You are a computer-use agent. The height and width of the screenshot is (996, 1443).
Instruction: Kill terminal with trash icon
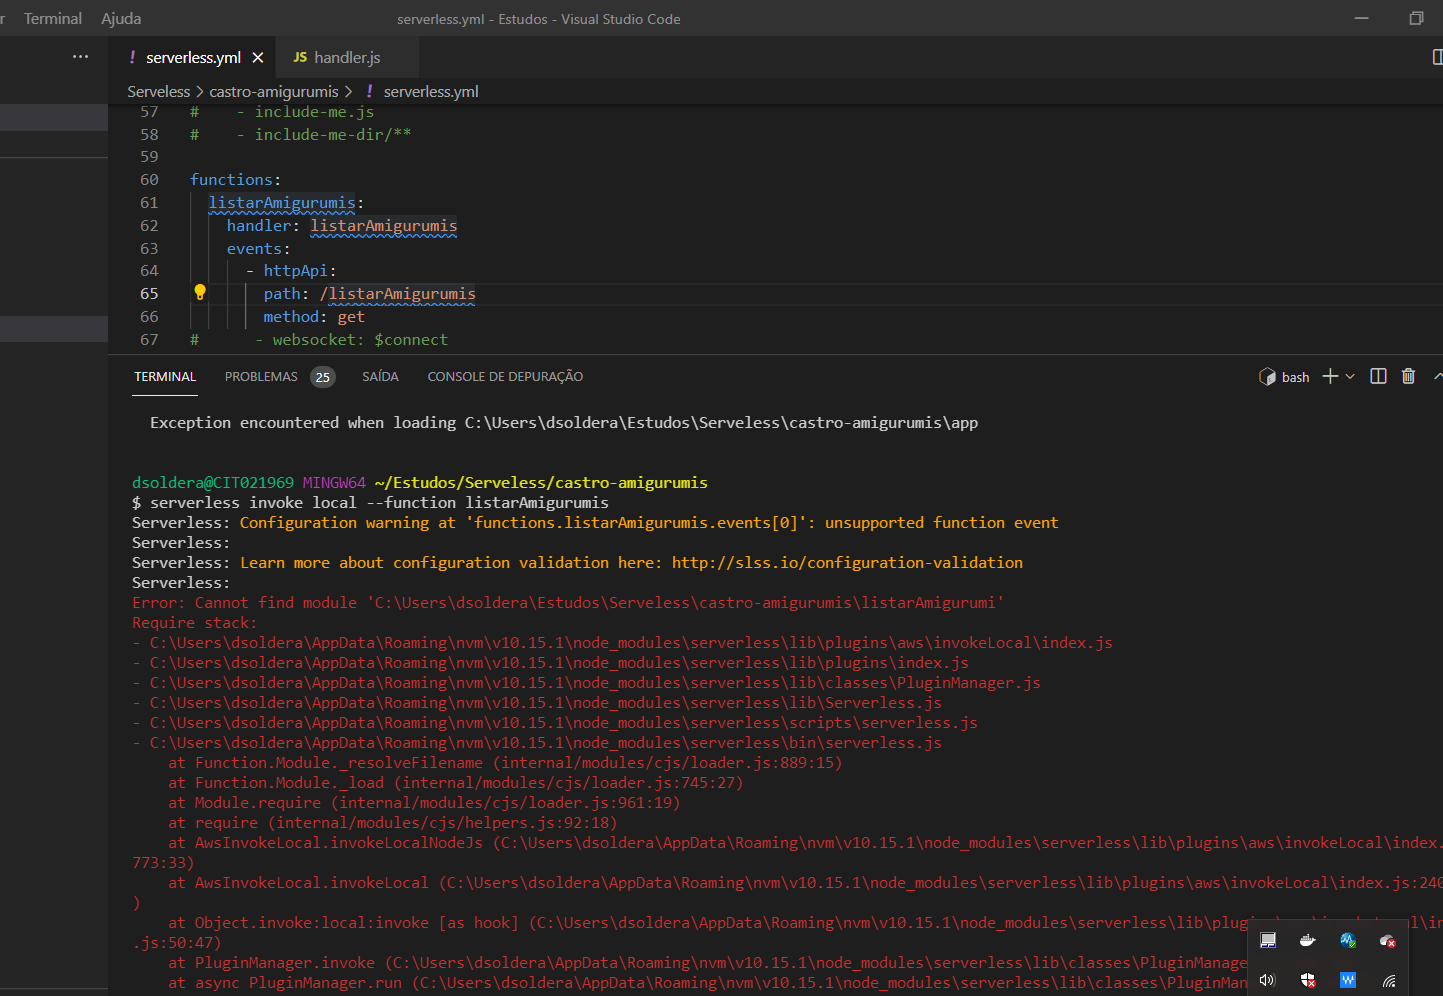pos(1408,376)
